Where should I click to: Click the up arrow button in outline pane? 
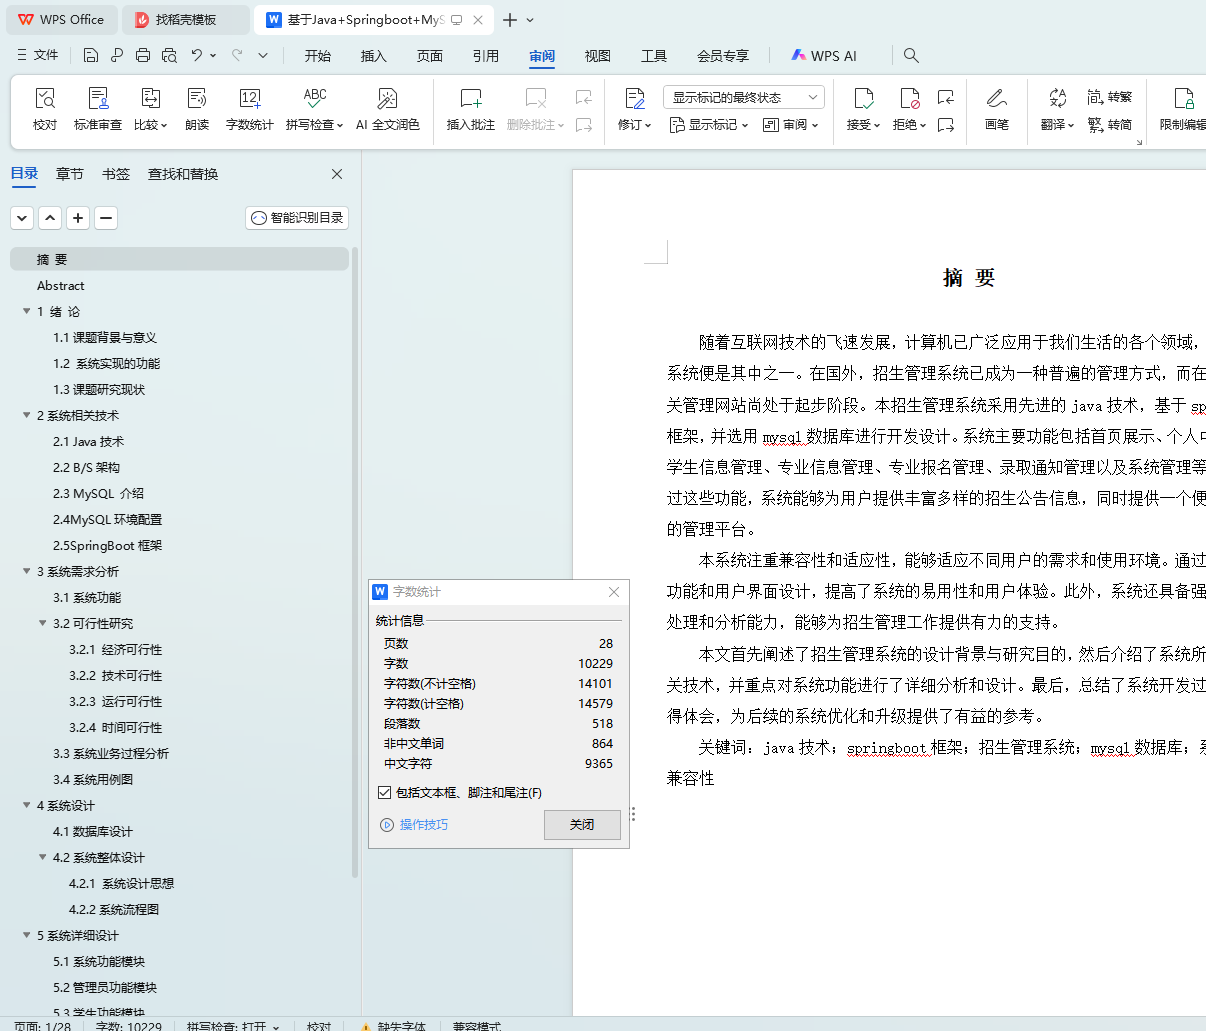click(50, 217)
